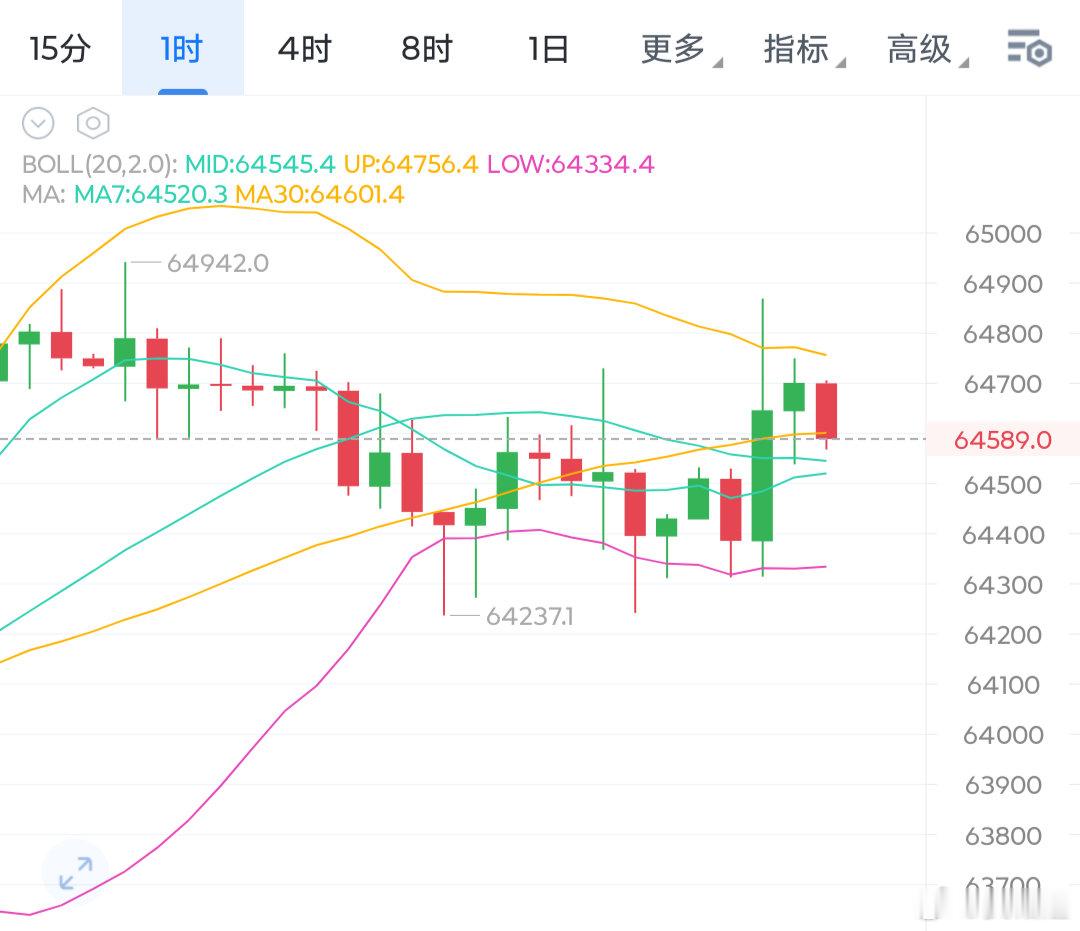This screenshot has height=931, width=1080.
Task: Click the 64500 price axis label
Action: [1003, 485]
